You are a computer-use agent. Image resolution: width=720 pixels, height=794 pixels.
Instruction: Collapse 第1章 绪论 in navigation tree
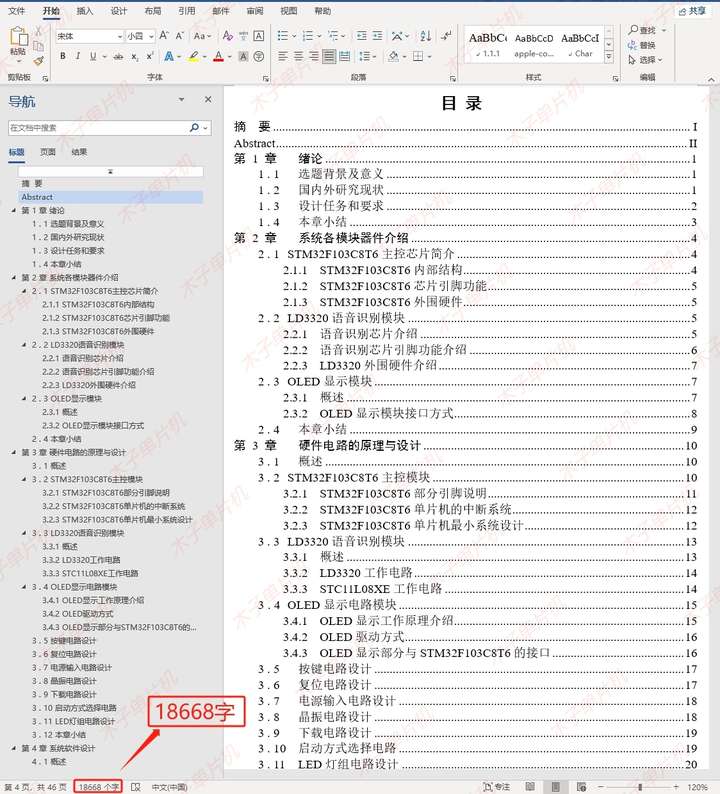[x=14, y=210]
